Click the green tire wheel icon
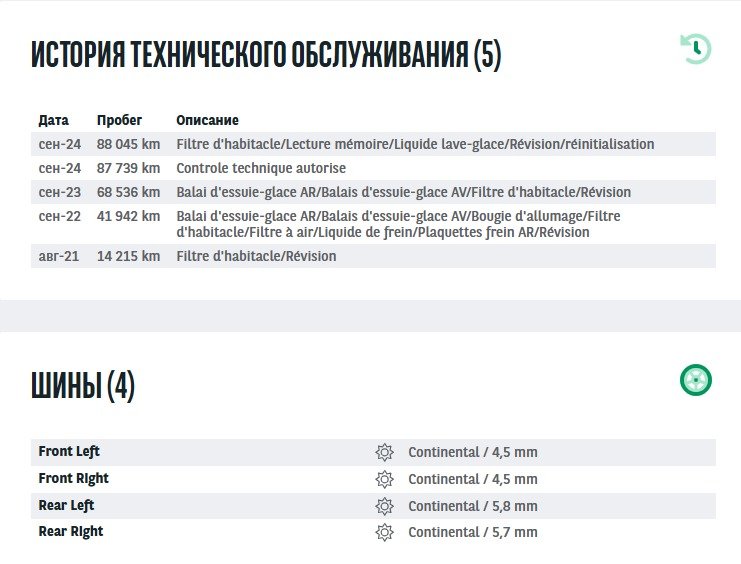Image resolution: width=741 pixels, height=564 pixels. click(x=696, y=380)
